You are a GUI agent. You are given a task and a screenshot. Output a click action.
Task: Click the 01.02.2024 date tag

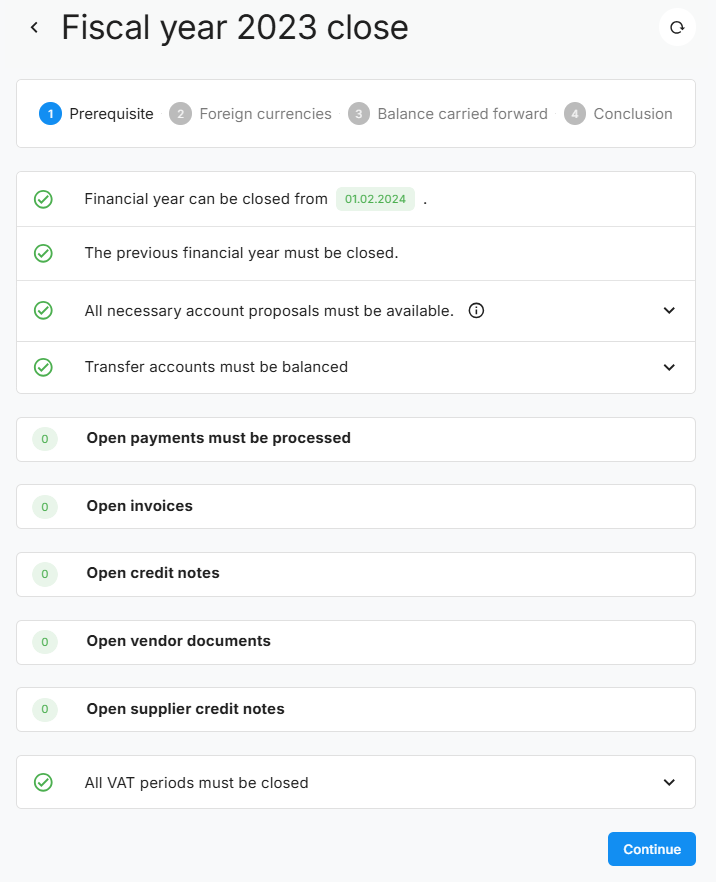[x=375, y=199]
